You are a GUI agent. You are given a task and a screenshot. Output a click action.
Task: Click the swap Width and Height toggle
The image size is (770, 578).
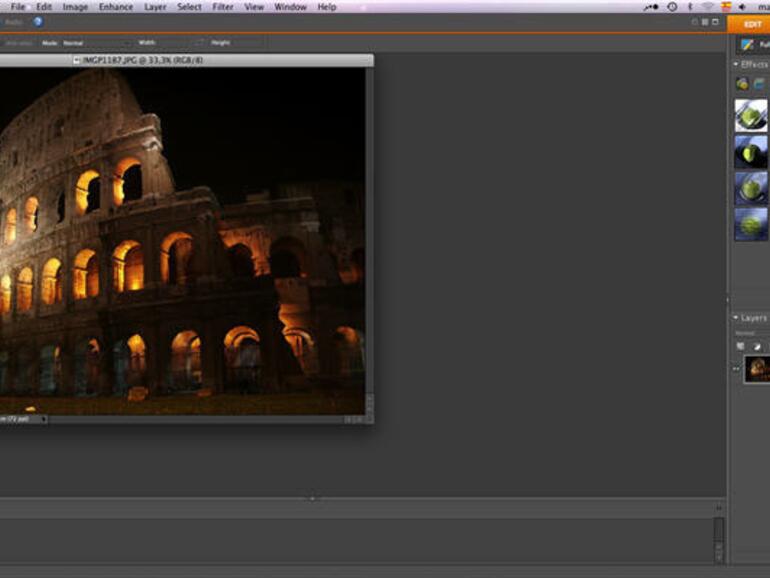(200, 43)
